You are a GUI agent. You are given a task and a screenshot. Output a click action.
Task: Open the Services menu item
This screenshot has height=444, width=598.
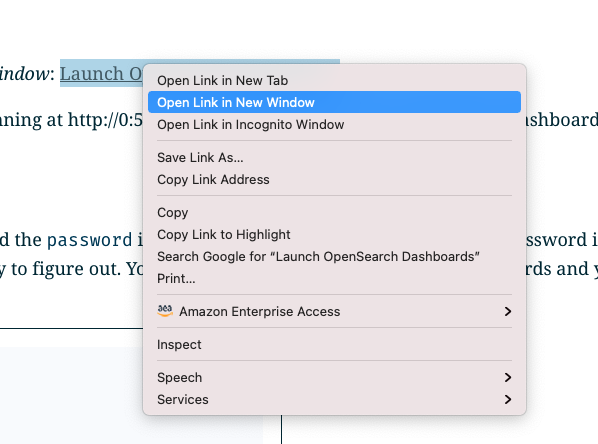[334, 400]
